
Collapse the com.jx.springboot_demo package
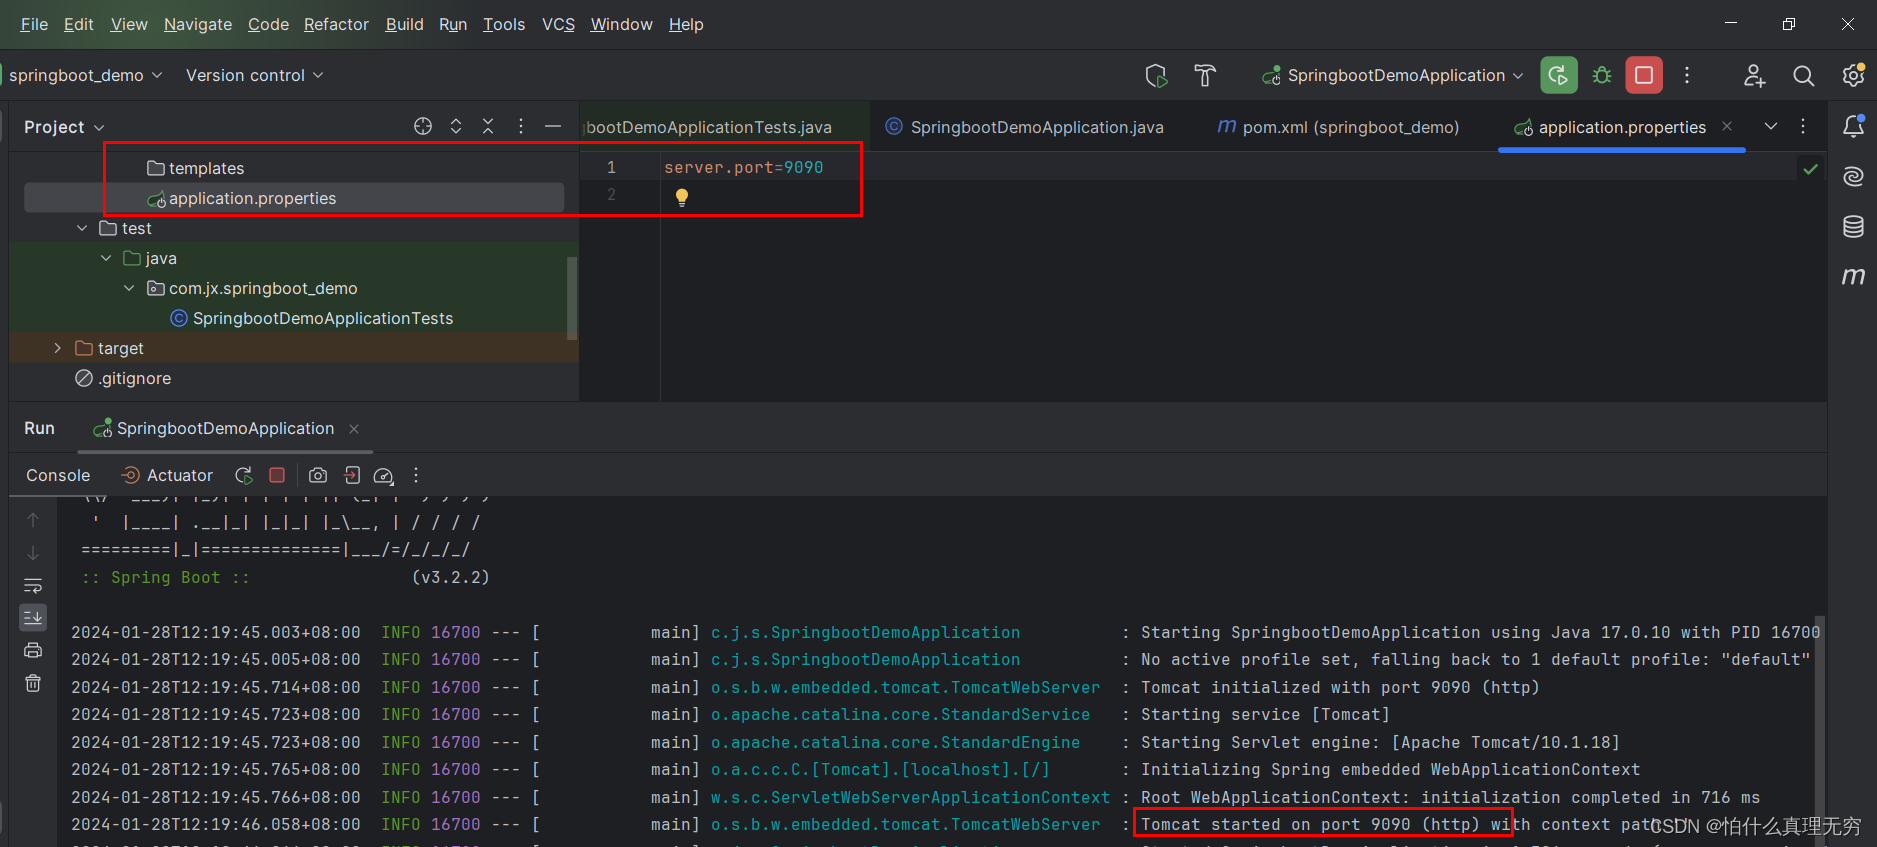129,288
